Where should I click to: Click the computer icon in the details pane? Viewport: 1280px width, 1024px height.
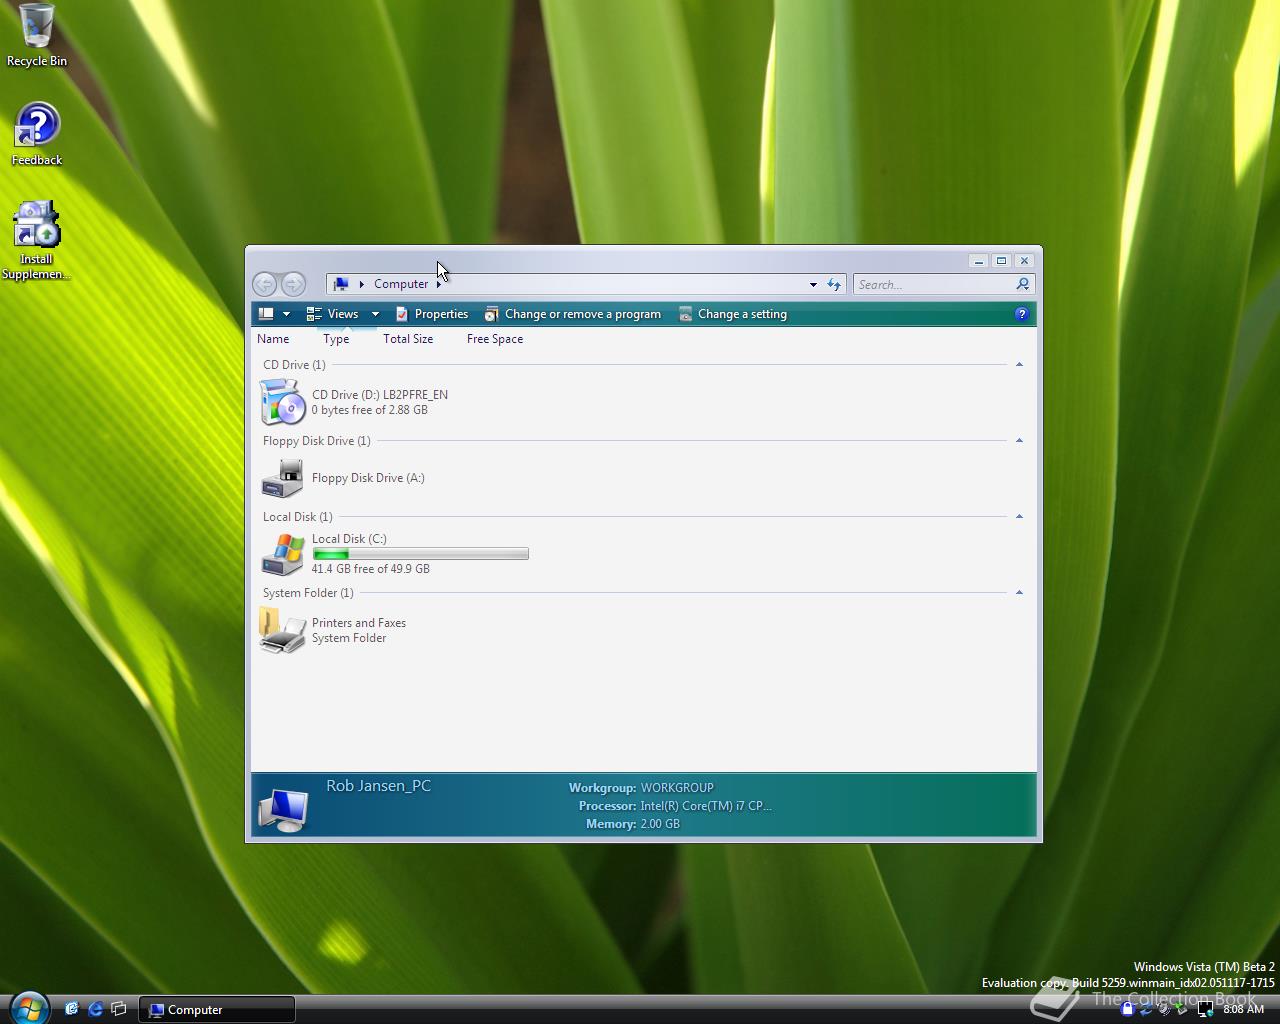283,809
